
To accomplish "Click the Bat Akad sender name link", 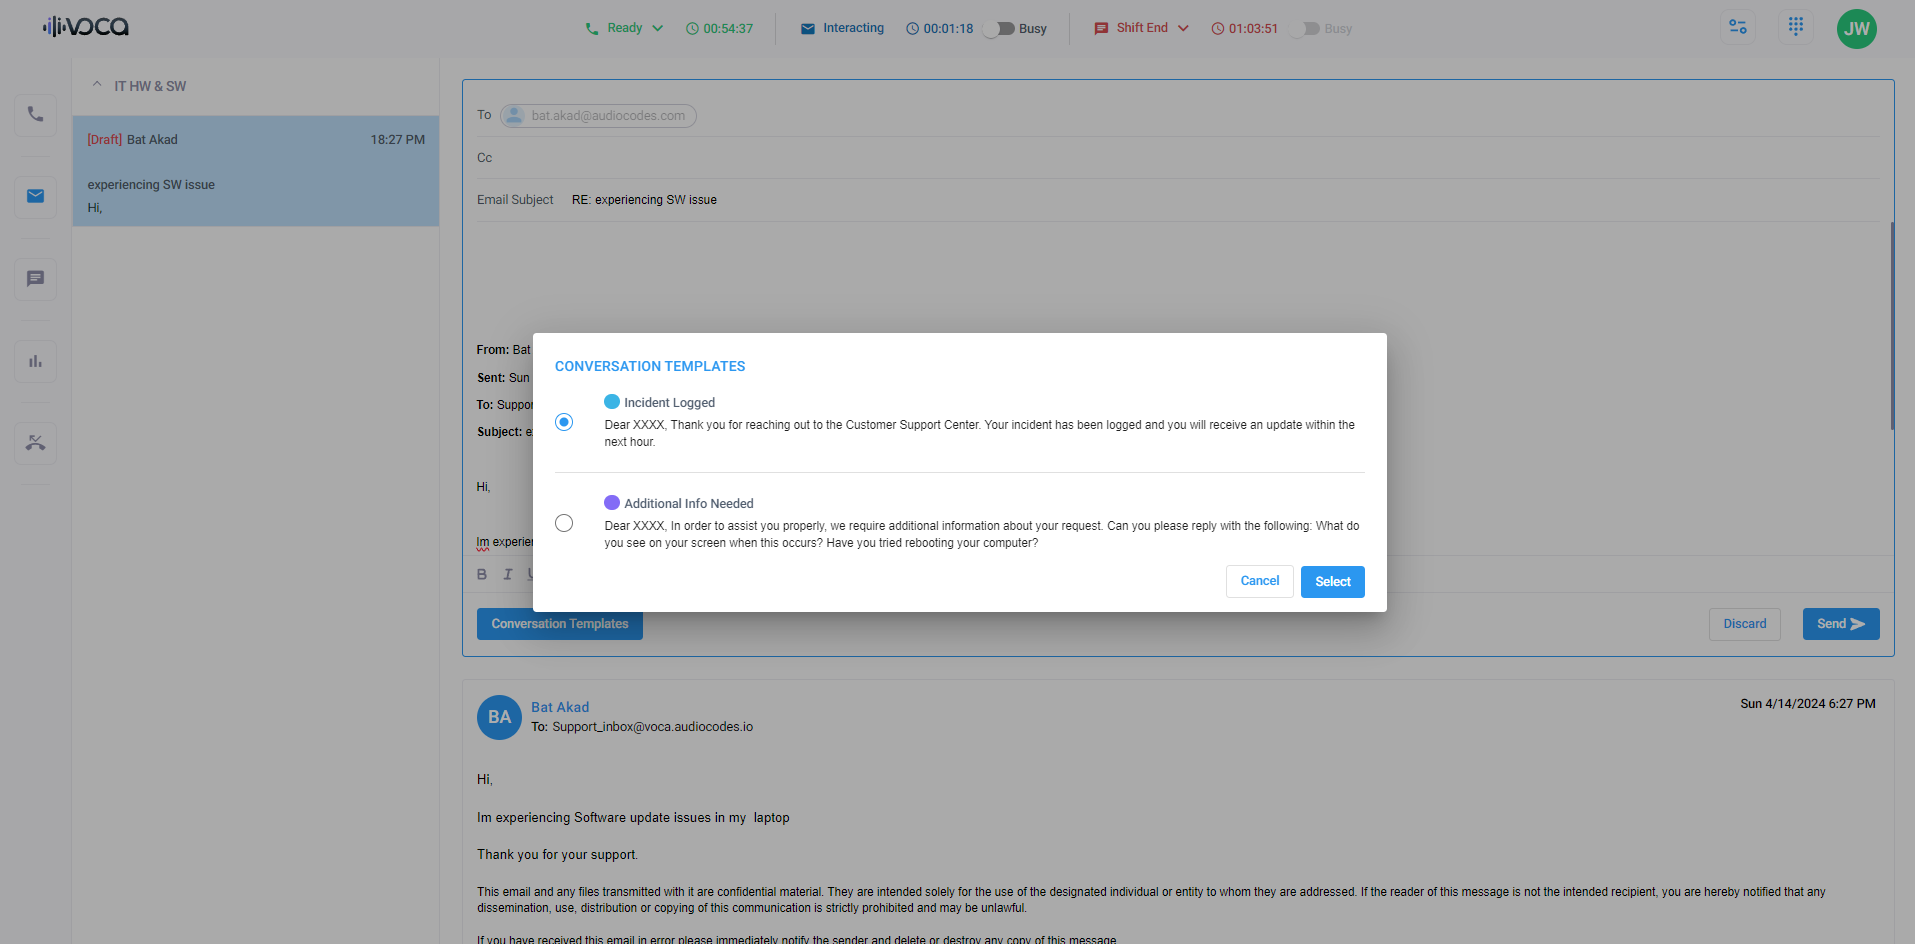I will pos(560,707).
